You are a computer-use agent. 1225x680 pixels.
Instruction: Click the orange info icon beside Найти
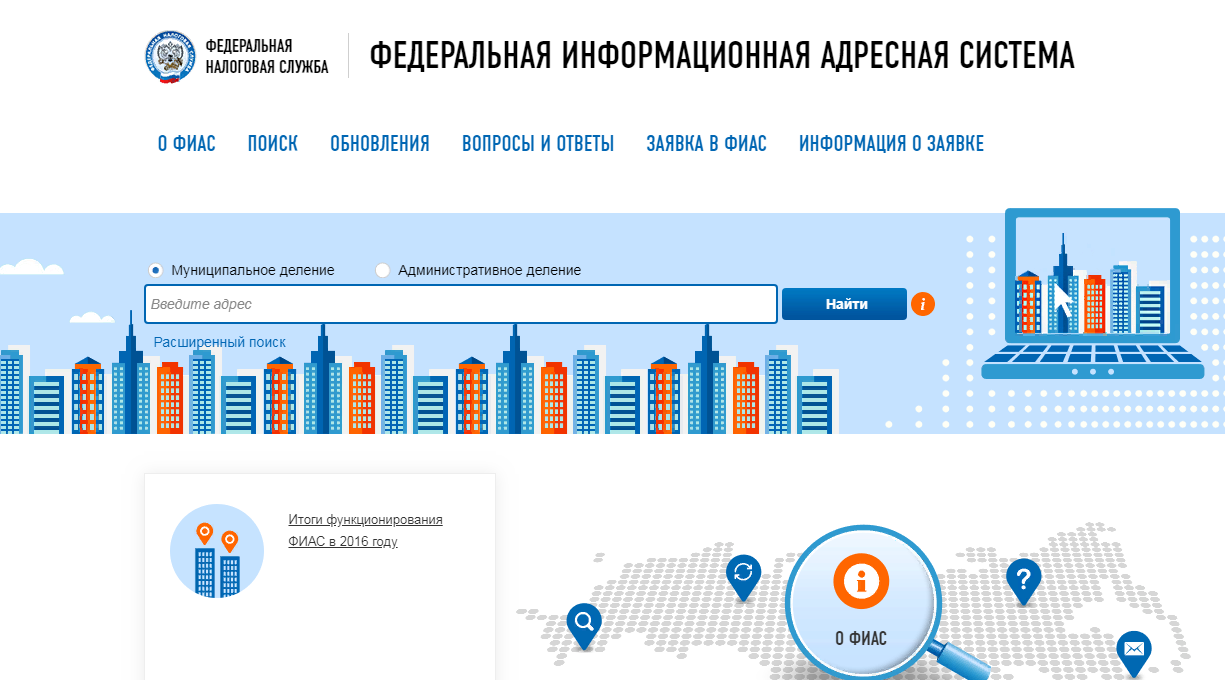(922, 304)
